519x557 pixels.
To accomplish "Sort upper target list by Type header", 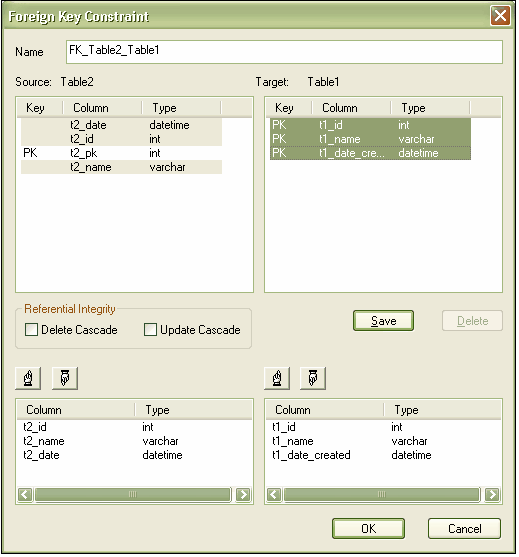I will click(x=430, y=108).
